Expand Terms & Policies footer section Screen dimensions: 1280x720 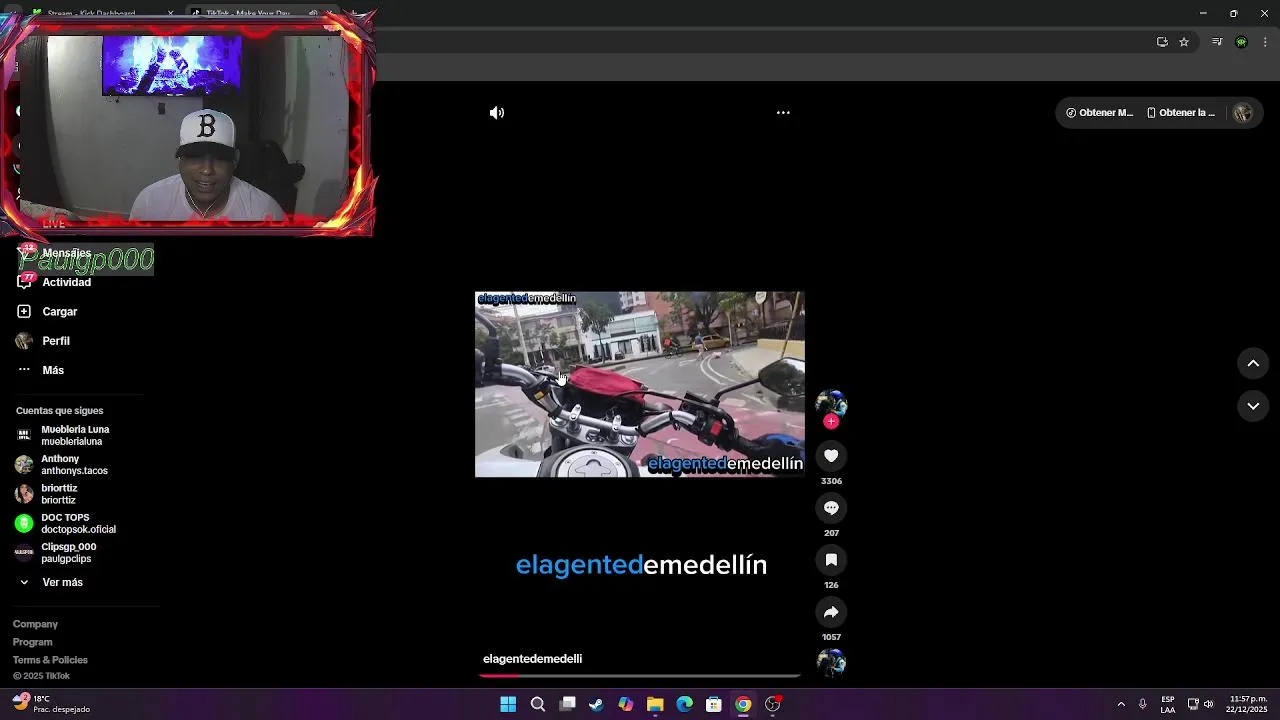click(x=50, y=660)
